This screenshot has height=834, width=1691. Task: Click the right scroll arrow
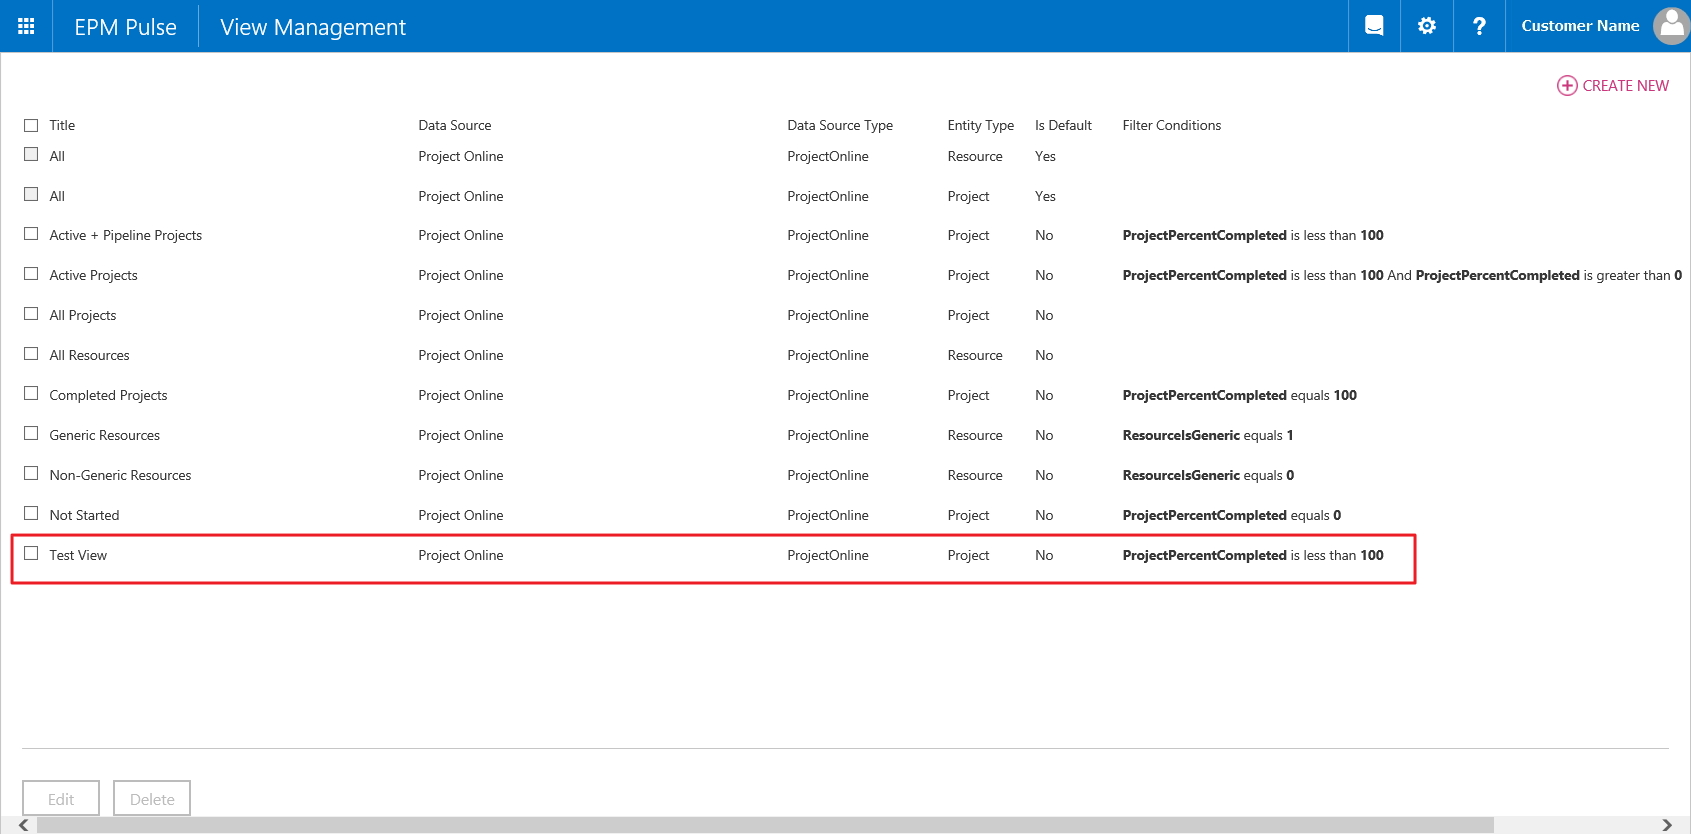1667,825
